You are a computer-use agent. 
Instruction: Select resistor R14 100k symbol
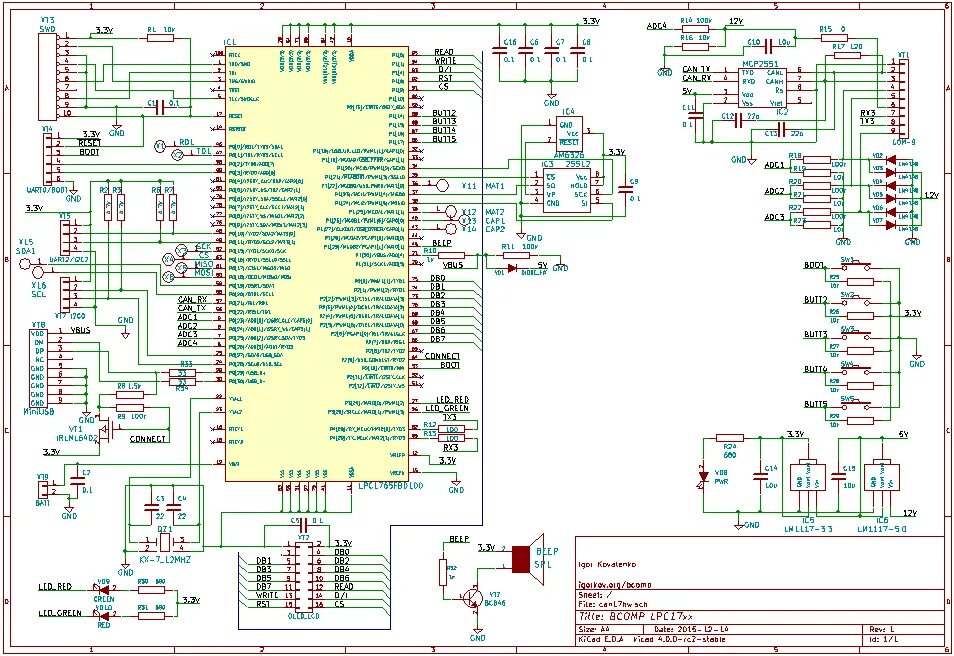(695, 28)
